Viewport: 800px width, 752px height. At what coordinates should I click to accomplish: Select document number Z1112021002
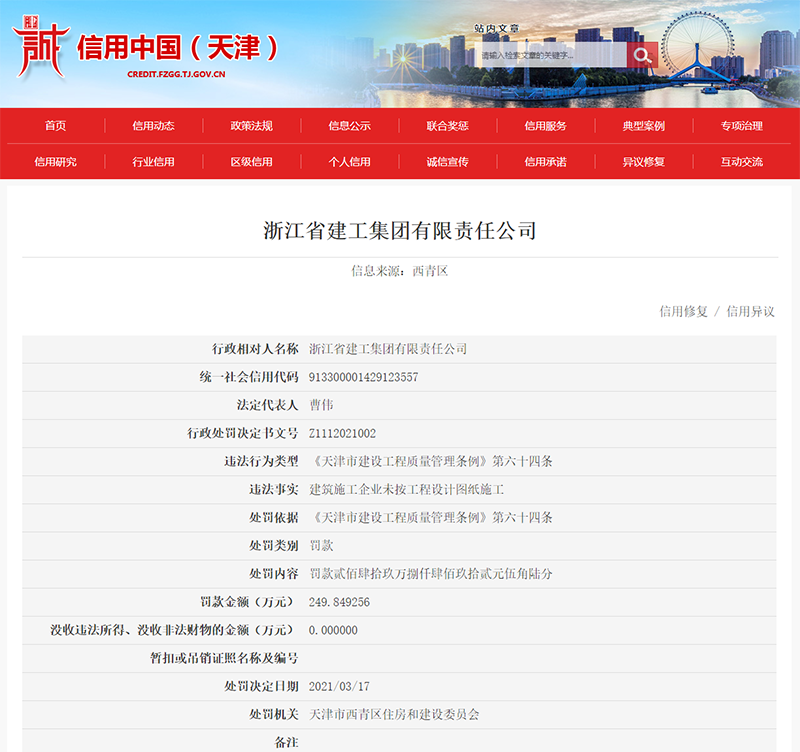tap(342, 433)
